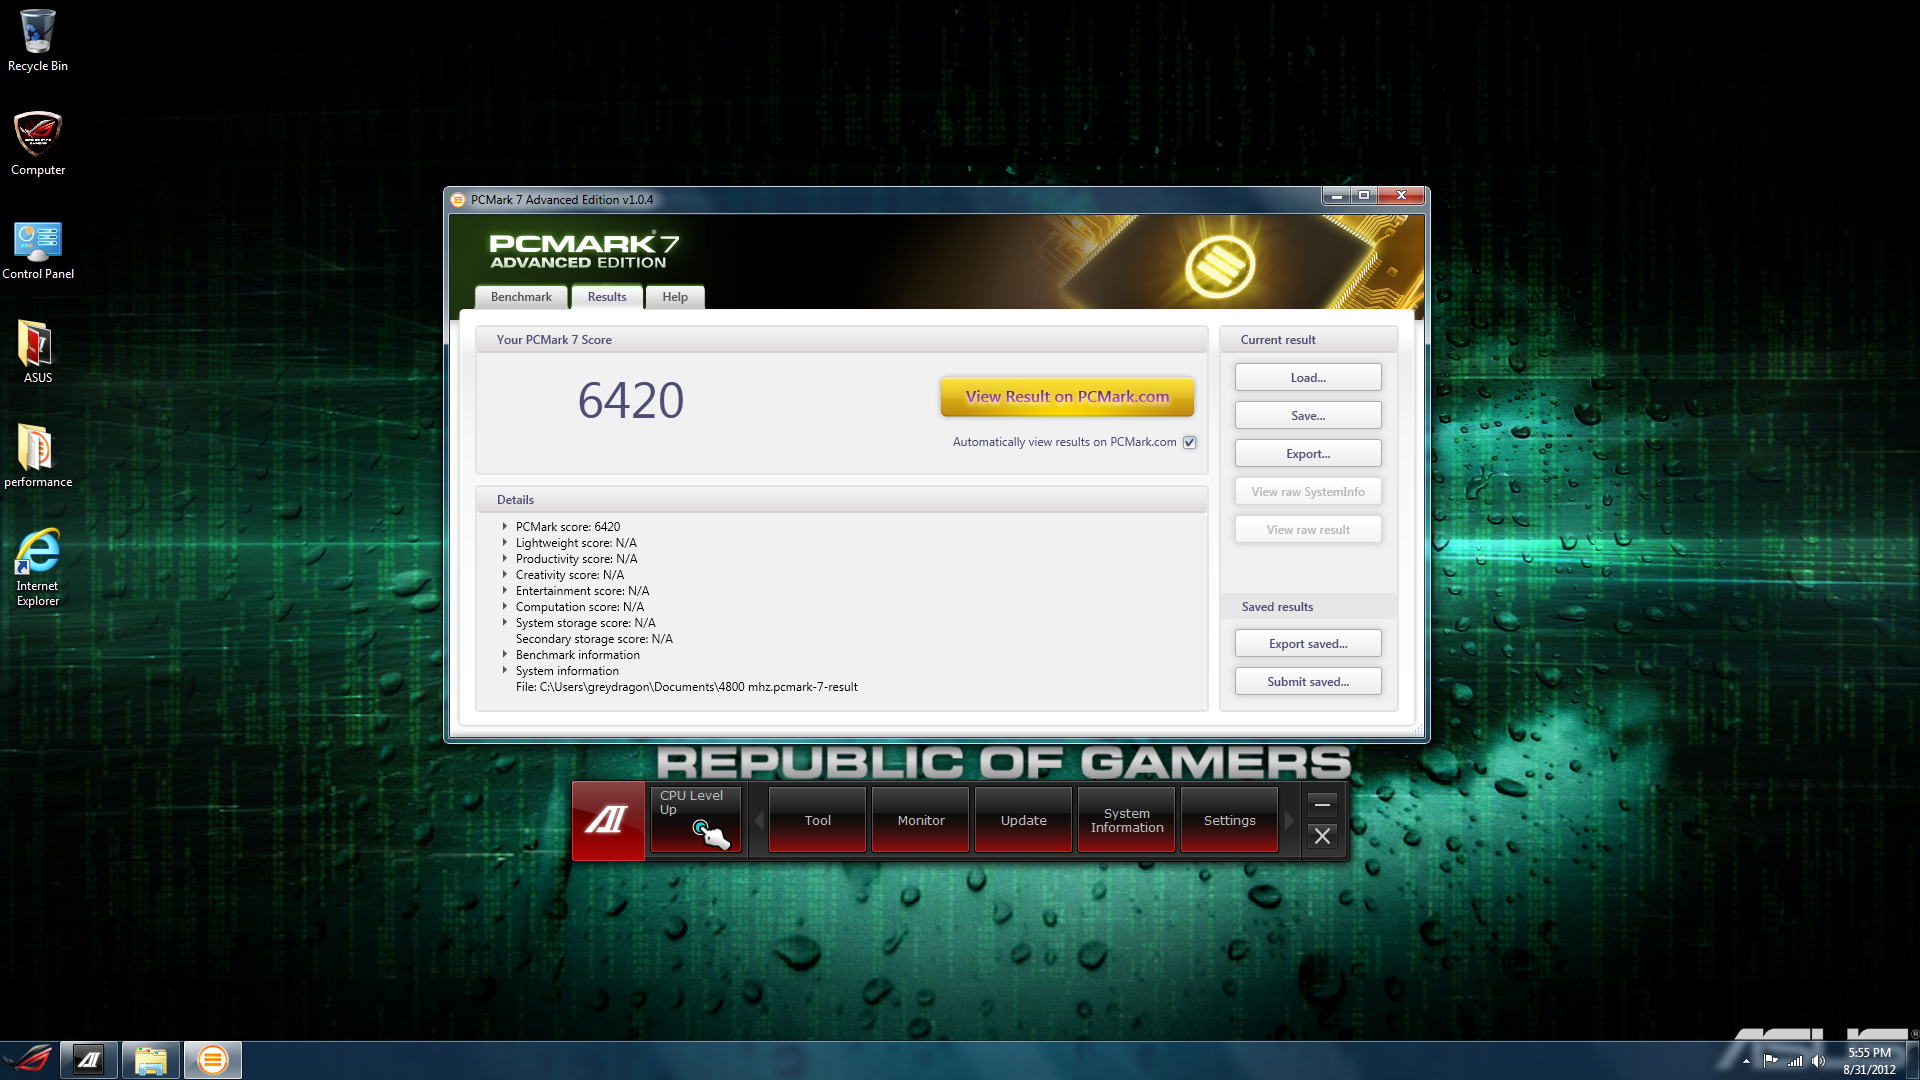Screen dimensions: 1920x1080
Task: Click the Secondary storage score: N/A row
Action: point(594,639)
